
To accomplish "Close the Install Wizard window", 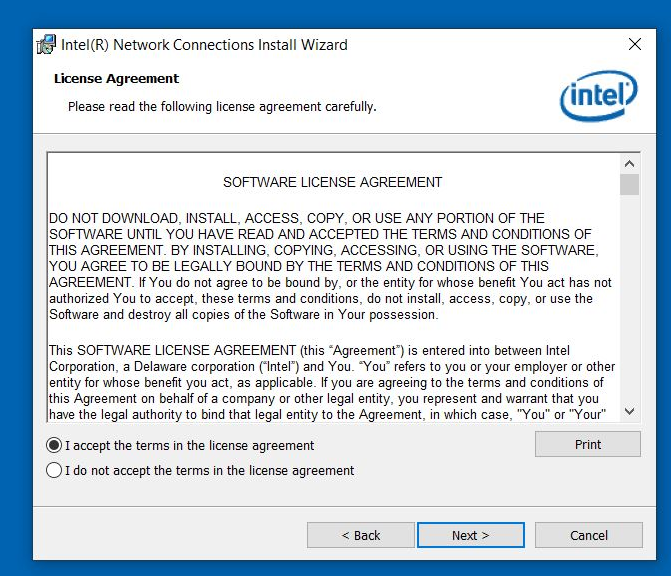I will tap(634, 45).
